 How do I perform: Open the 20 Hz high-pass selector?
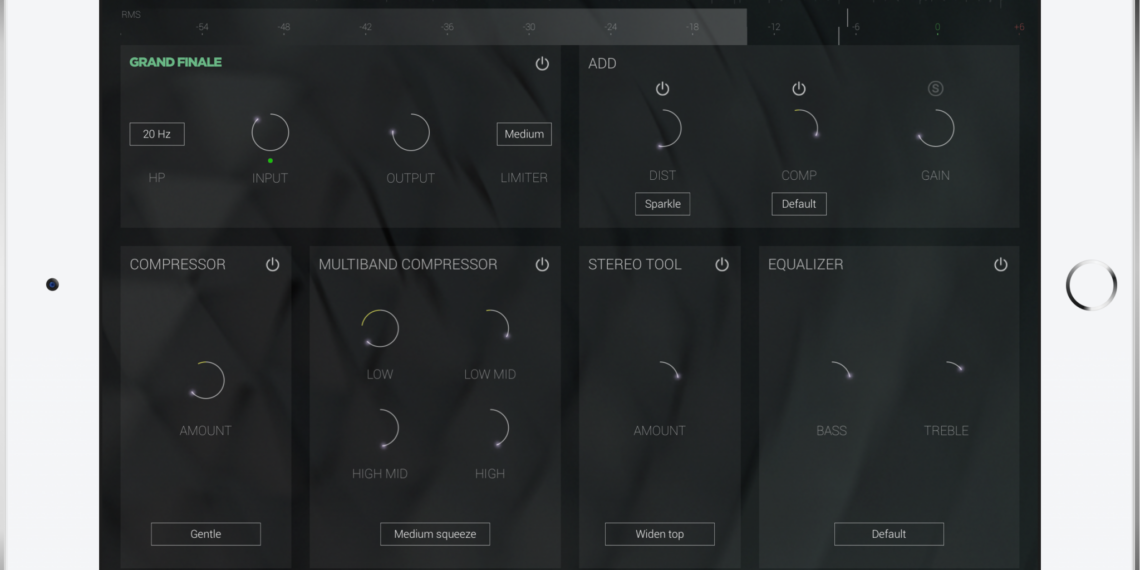click(x=157, y=134)
